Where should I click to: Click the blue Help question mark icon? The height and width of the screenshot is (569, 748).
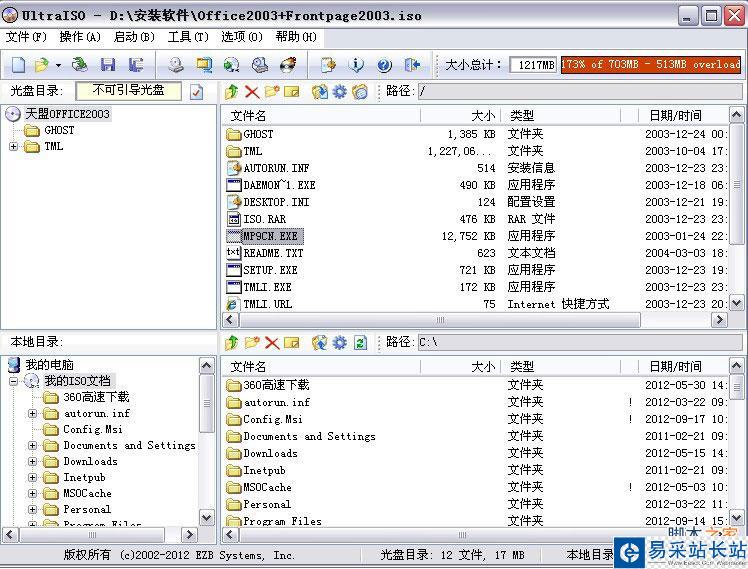384,64
